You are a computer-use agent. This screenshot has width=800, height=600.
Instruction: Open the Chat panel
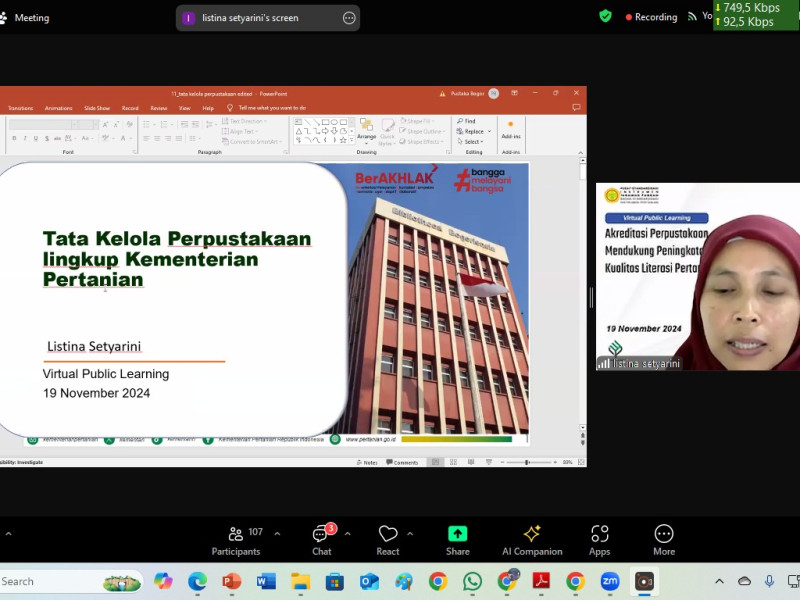[321, 540]
